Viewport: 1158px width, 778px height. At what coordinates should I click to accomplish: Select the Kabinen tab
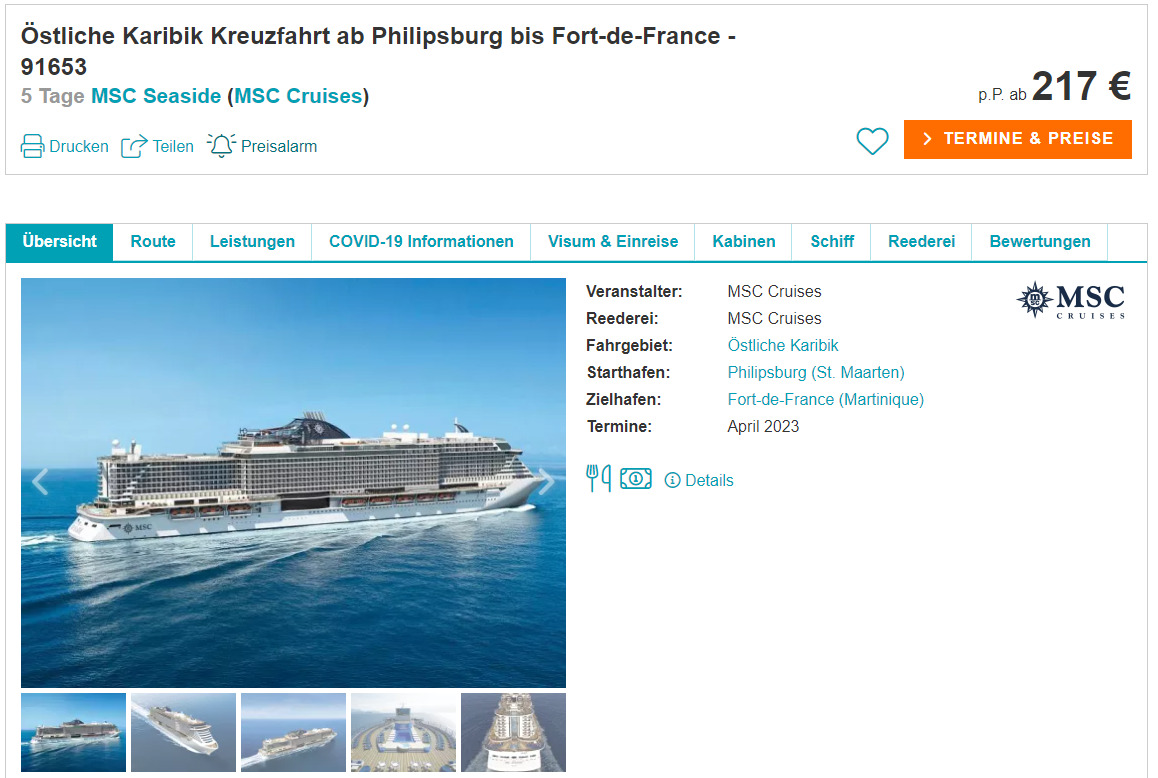coord(744,241)
